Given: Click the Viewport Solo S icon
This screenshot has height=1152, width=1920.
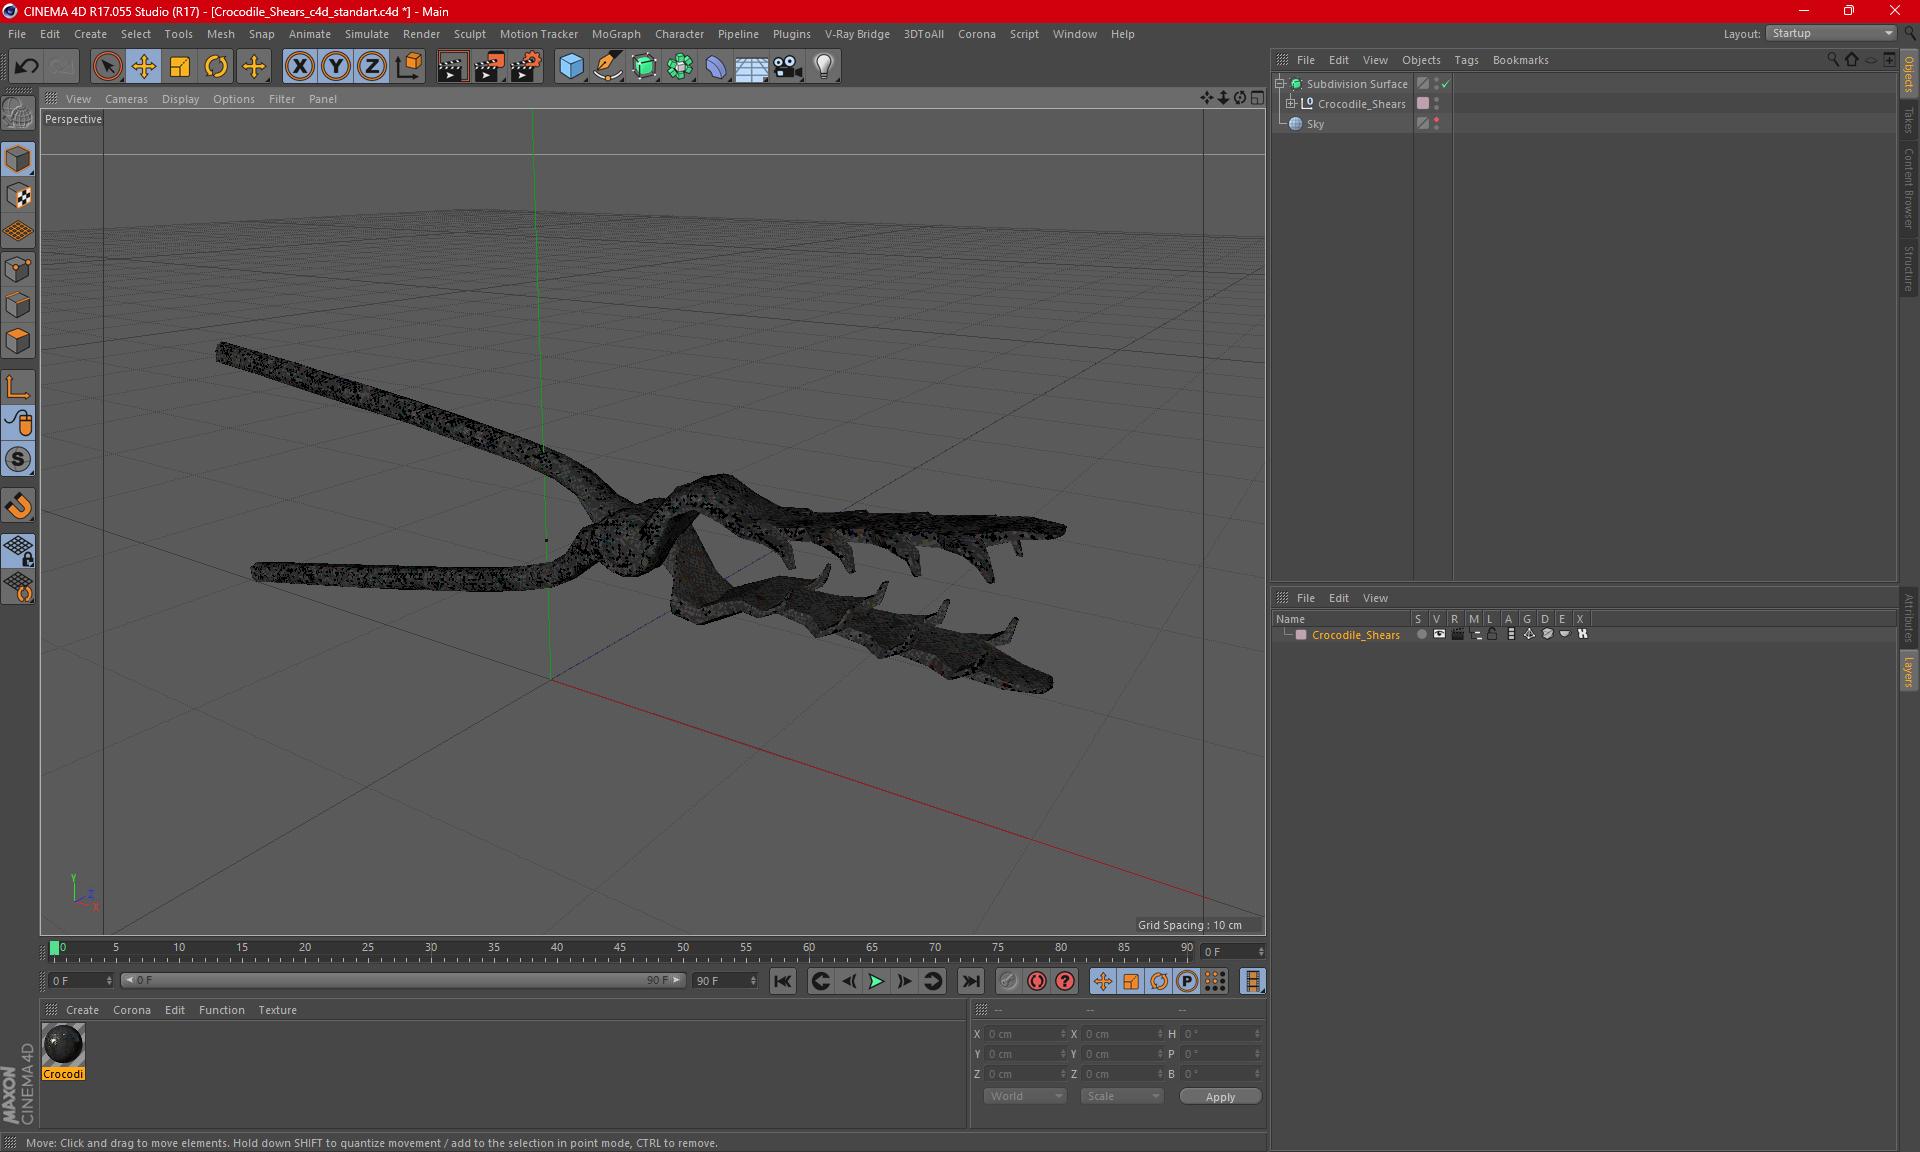Looking at the screenshot, I should click(18, 460).
